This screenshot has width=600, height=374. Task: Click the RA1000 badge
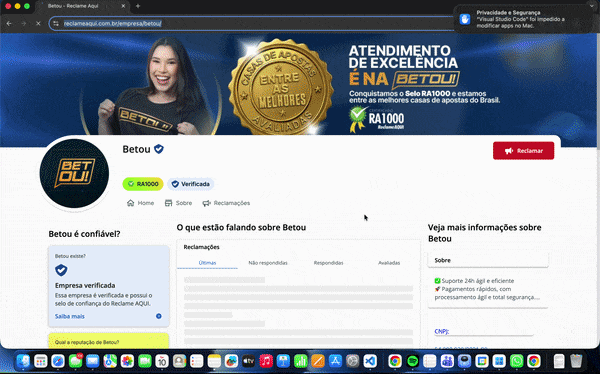[143, 184]
